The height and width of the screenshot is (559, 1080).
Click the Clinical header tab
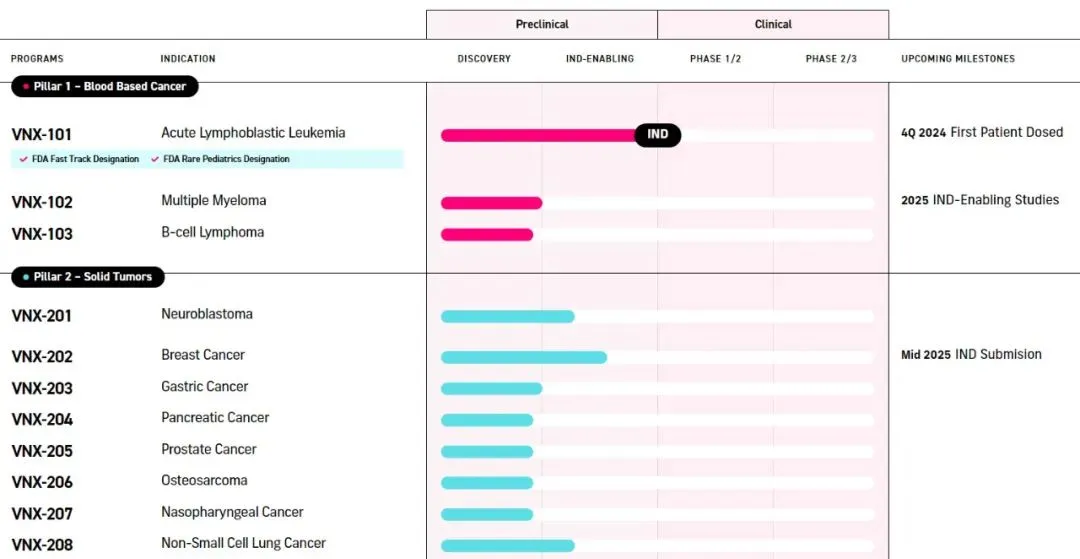(773, 25)
